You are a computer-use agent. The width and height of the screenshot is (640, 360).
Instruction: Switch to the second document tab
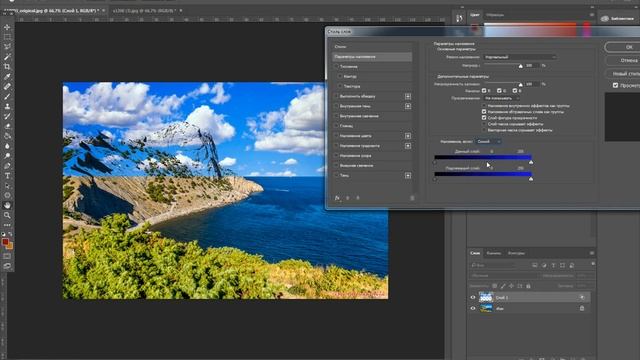pos(147,11)
